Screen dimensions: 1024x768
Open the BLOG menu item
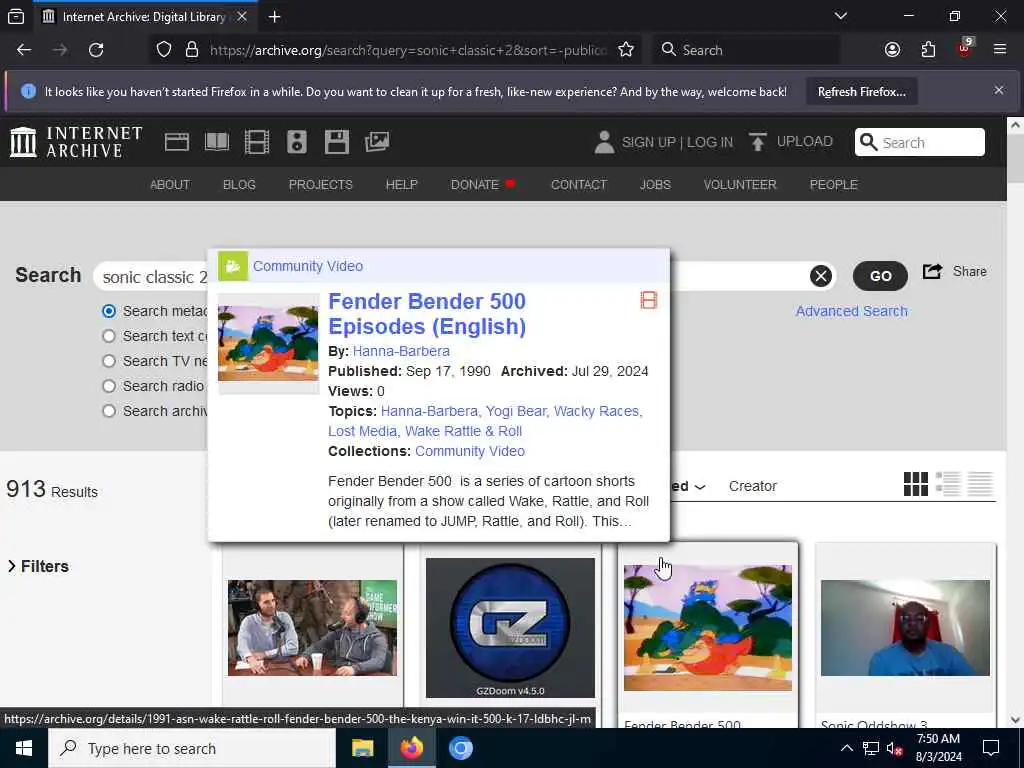239,185
